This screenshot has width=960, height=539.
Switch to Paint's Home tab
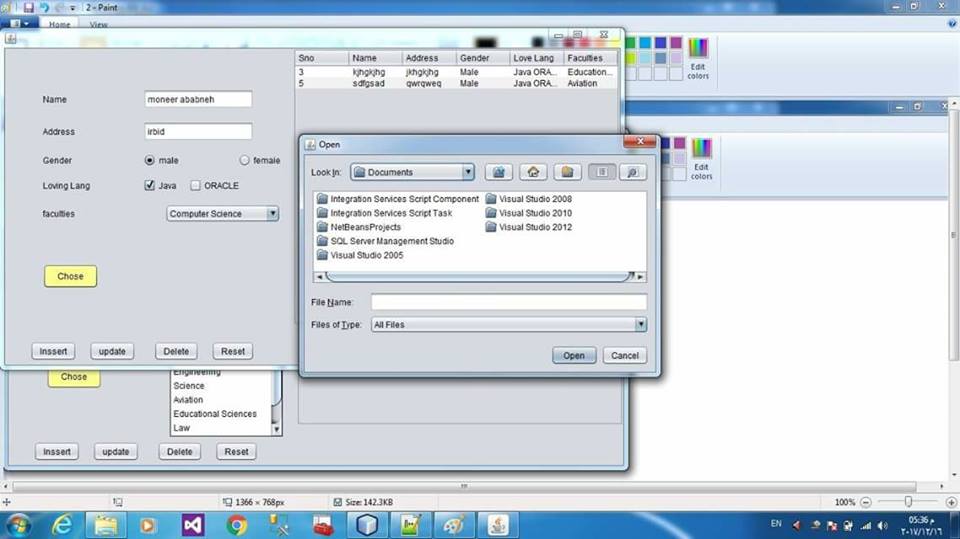click(59, 24)
